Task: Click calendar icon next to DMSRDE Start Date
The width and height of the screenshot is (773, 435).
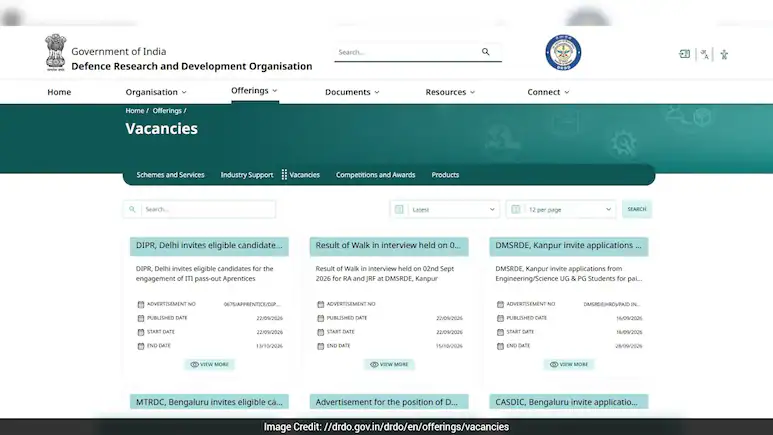Action: point(500,332)
